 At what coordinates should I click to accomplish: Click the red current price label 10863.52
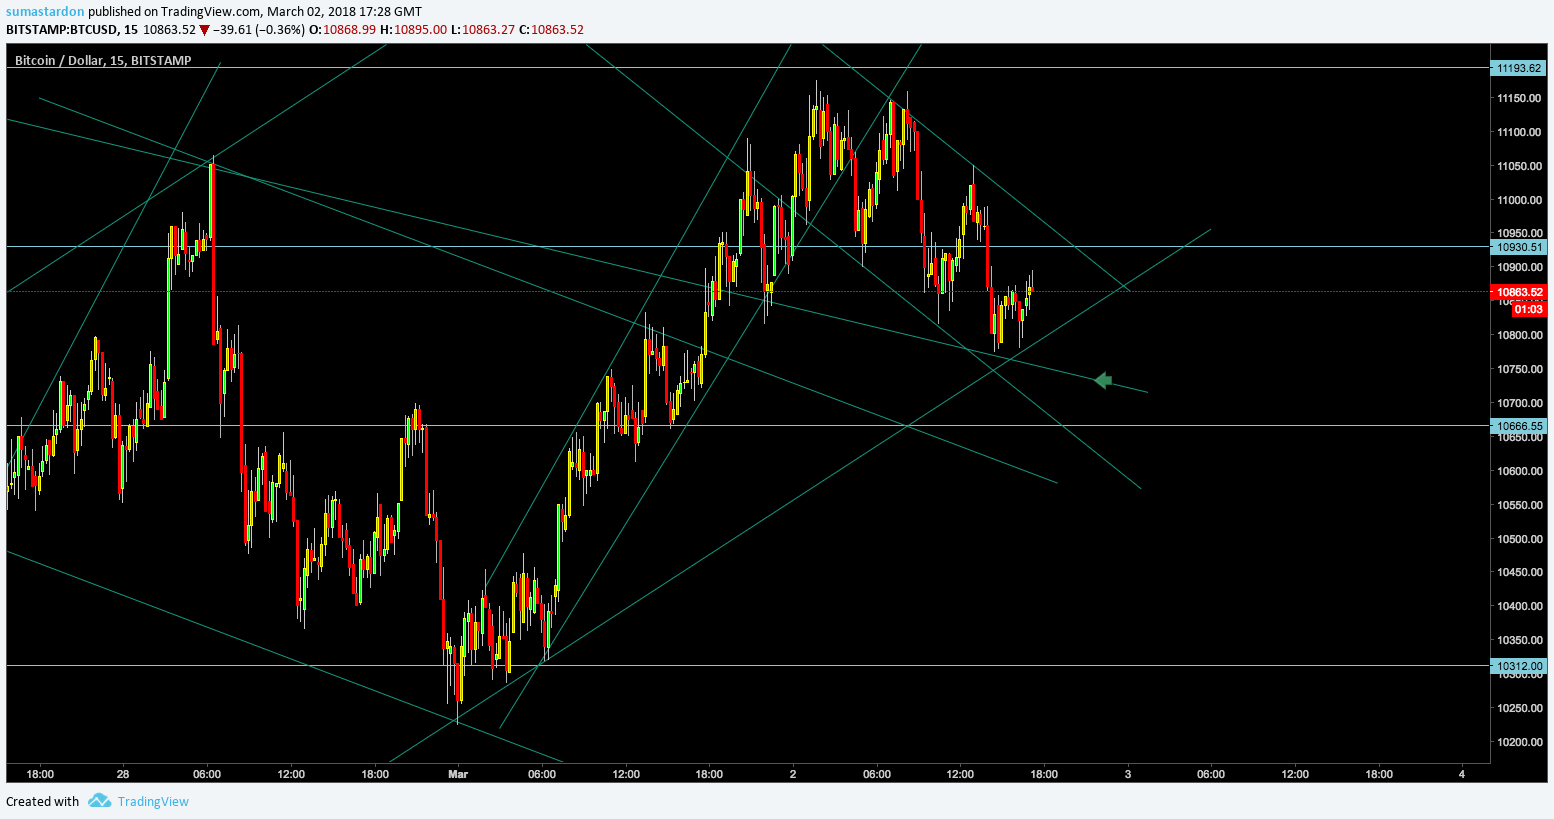1518,292
